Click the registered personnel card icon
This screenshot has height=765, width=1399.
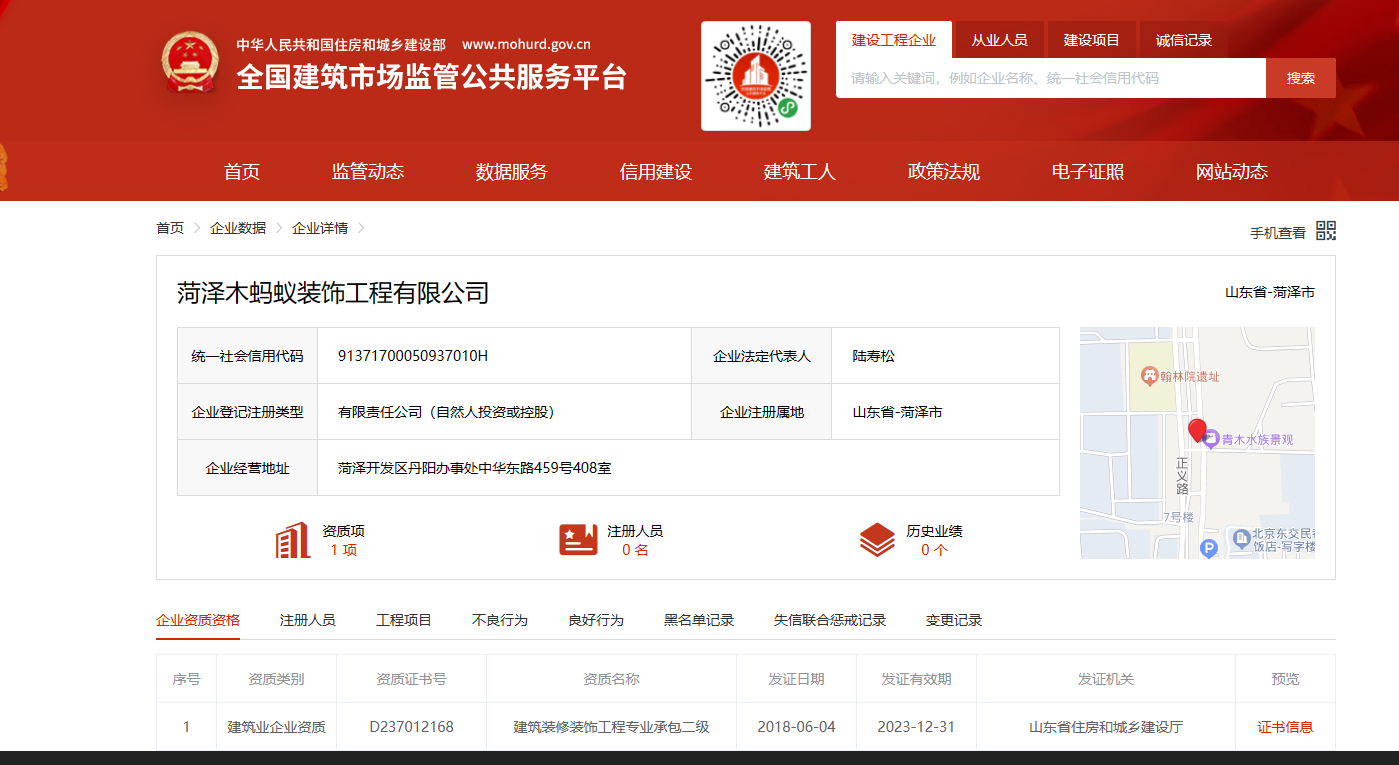pyautogui.click(x=578, y=540)
